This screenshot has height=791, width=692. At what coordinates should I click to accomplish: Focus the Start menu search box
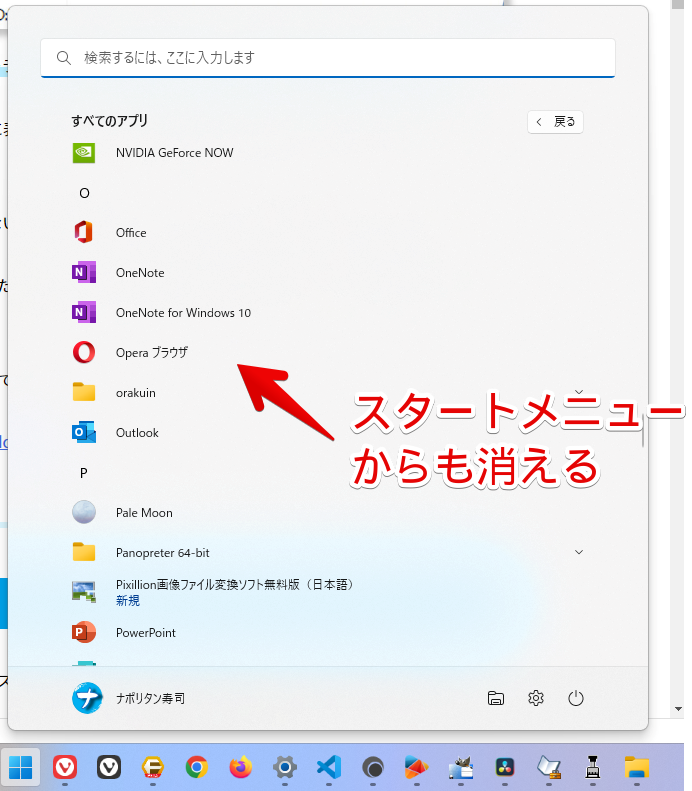click(328, 58)
